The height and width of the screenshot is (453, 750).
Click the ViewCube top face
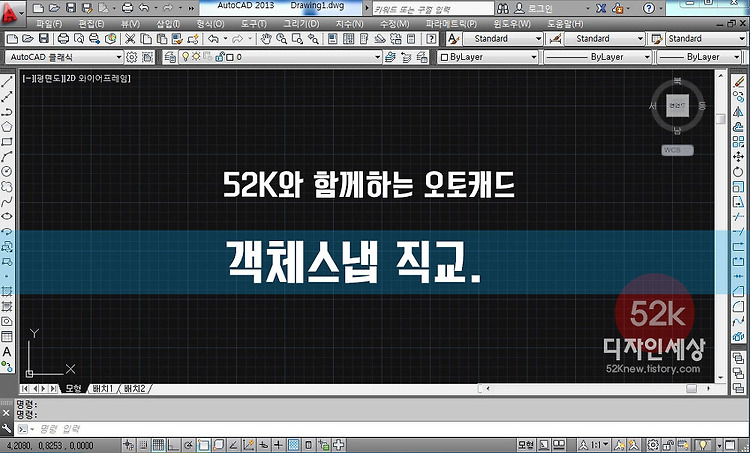point(677,105)
